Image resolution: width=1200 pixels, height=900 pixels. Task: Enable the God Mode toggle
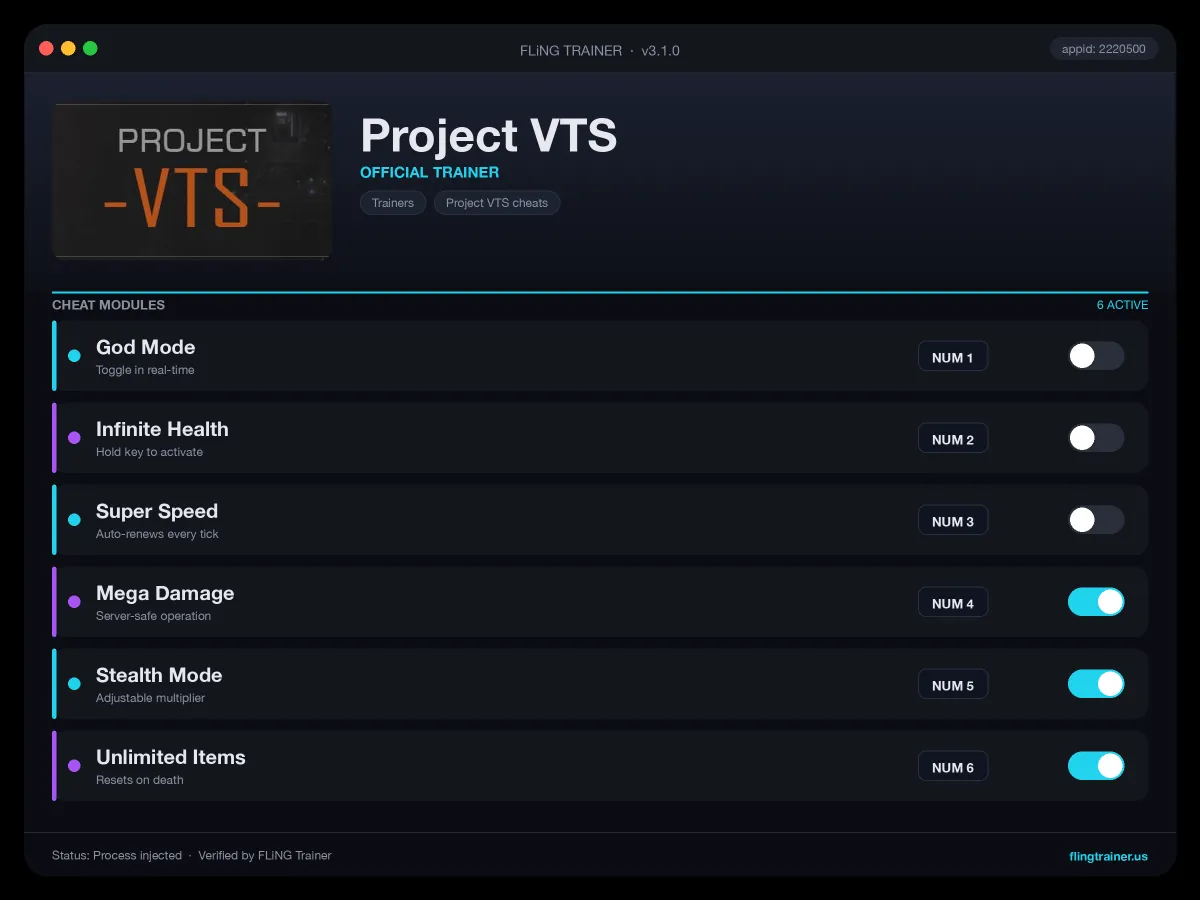tap(1096, 356)
